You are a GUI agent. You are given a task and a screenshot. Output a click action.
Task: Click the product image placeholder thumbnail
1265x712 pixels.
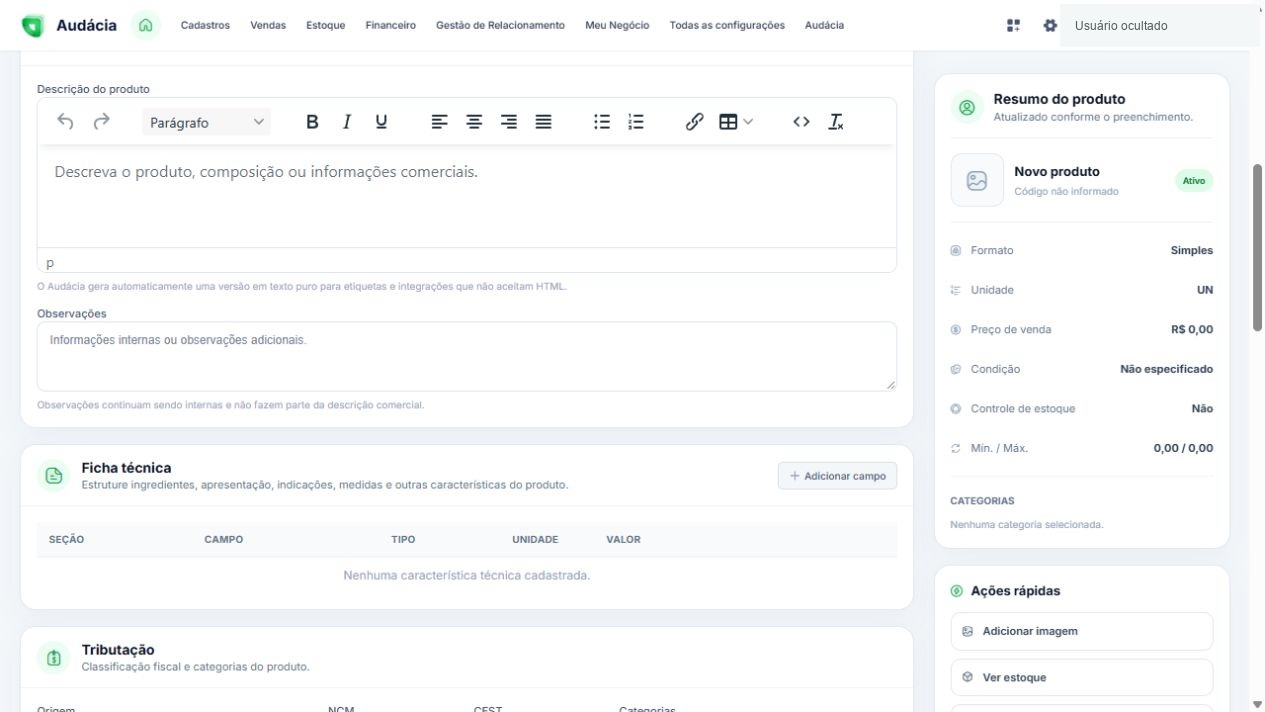tap(977, 180)
